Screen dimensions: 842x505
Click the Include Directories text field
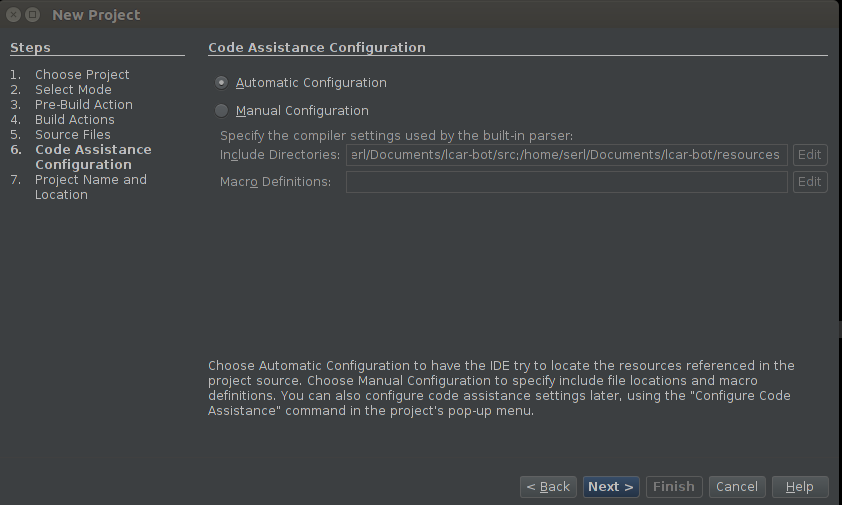tap(567, 155)
